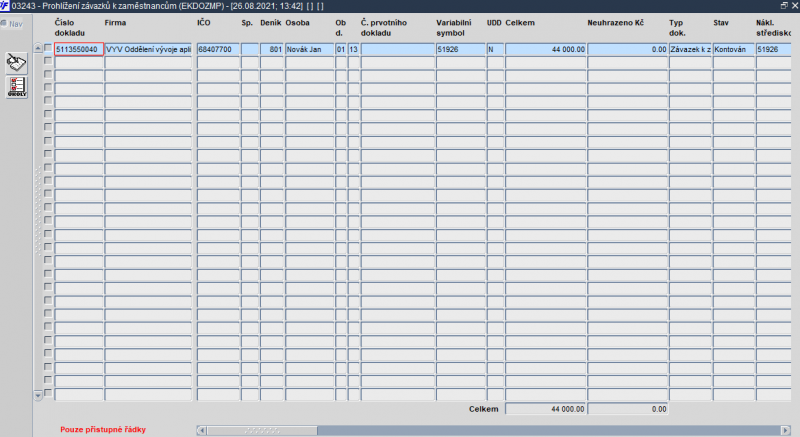Click the horizontal scrollbar left arrow
Screen dimensions: 800x437
click(202, 430)
